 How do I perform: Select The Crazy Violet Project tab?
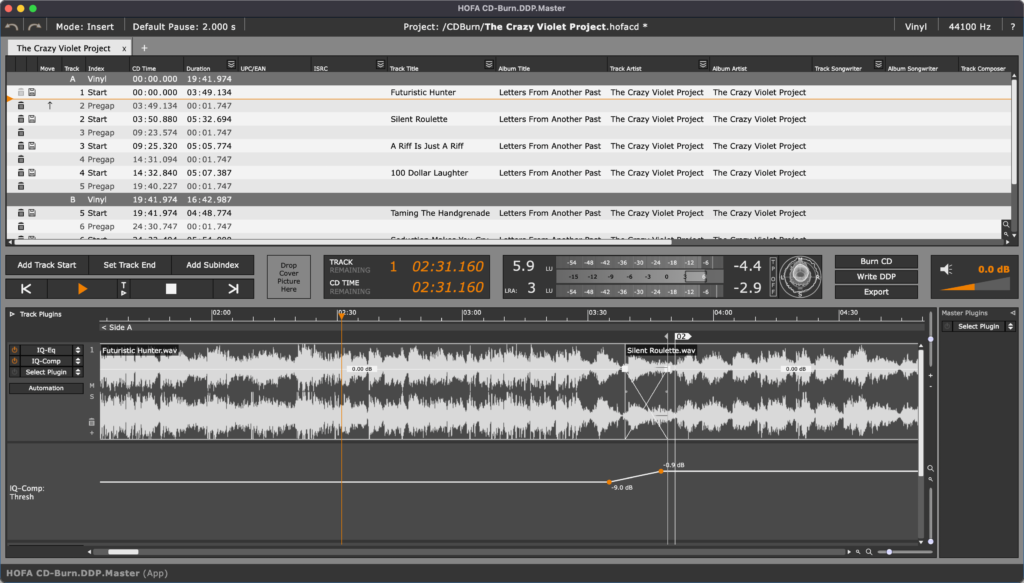pyautogui.click(x=63, y=48)
